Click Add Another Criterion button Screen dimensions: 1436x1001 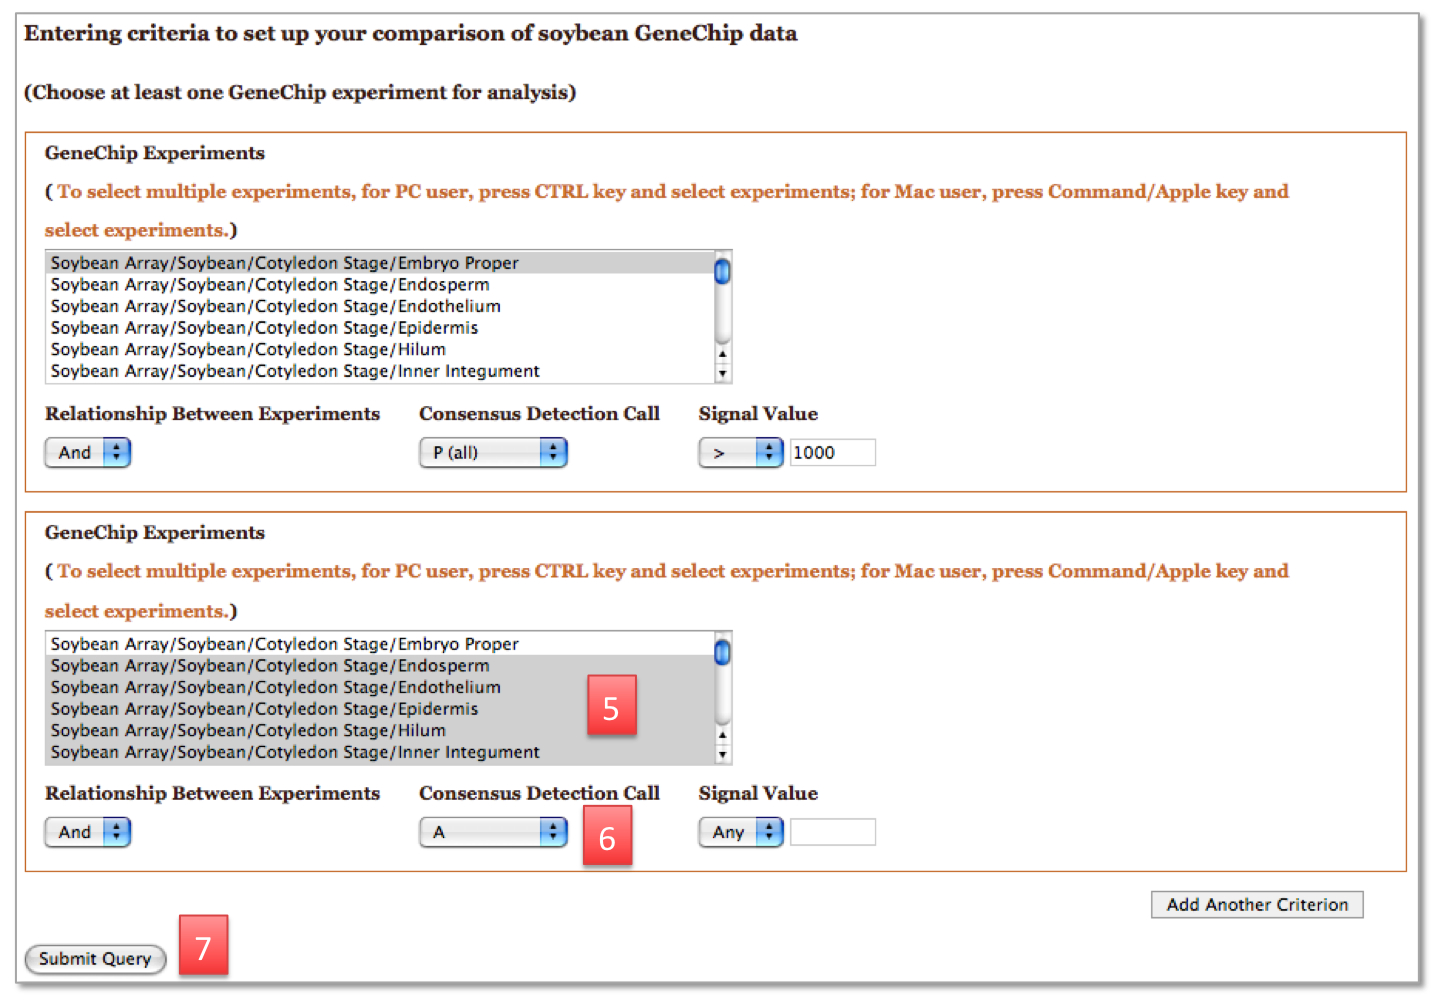click(1257, 905)
